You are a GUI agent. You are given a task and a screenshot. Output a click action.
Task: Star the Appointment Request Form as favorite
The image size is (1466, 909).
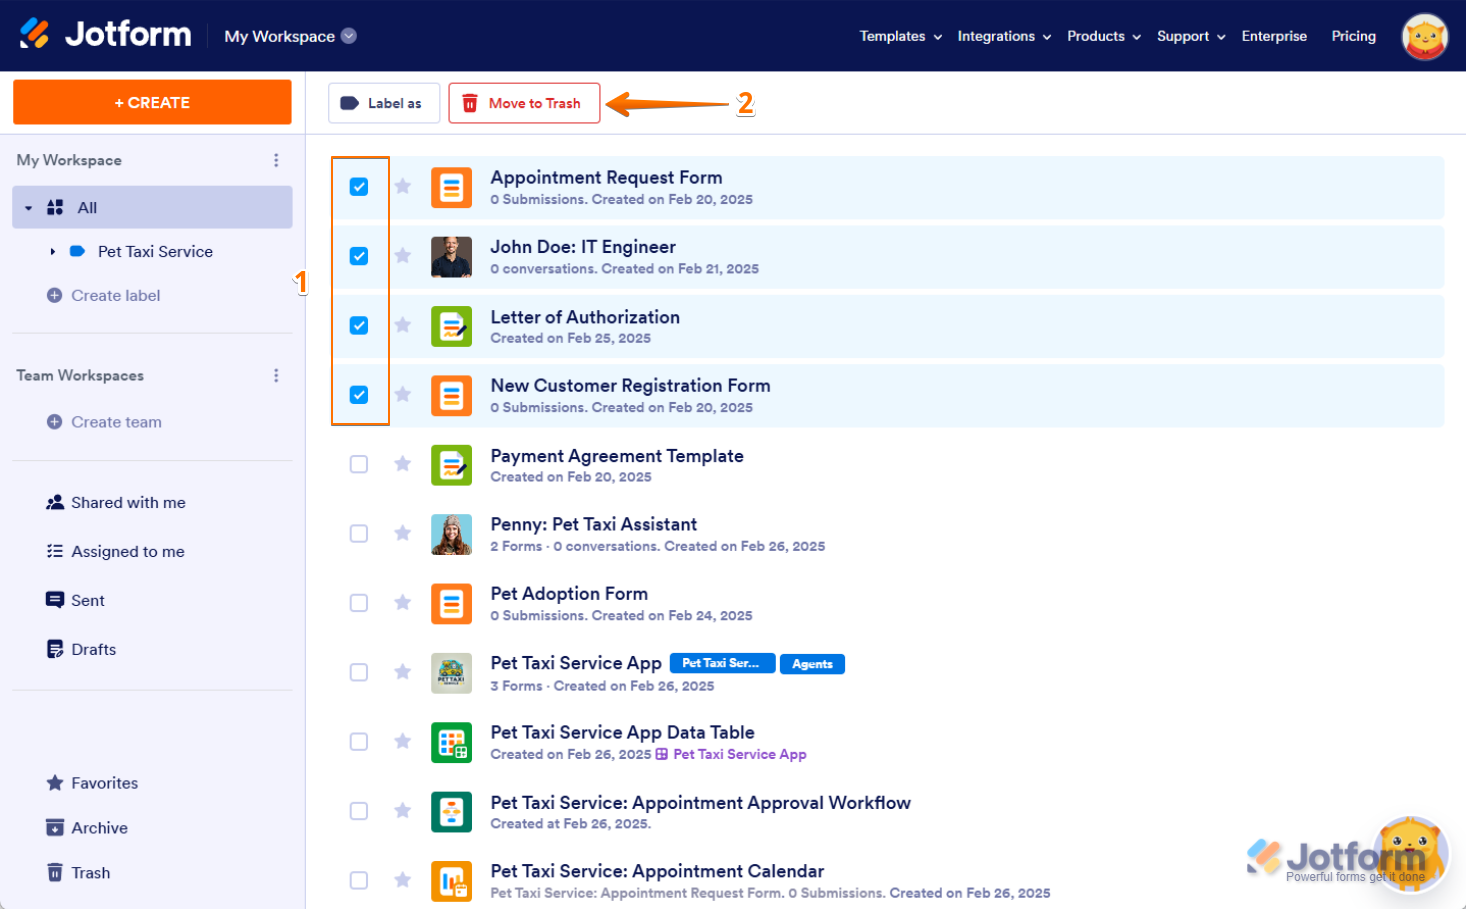click(403, 187)
